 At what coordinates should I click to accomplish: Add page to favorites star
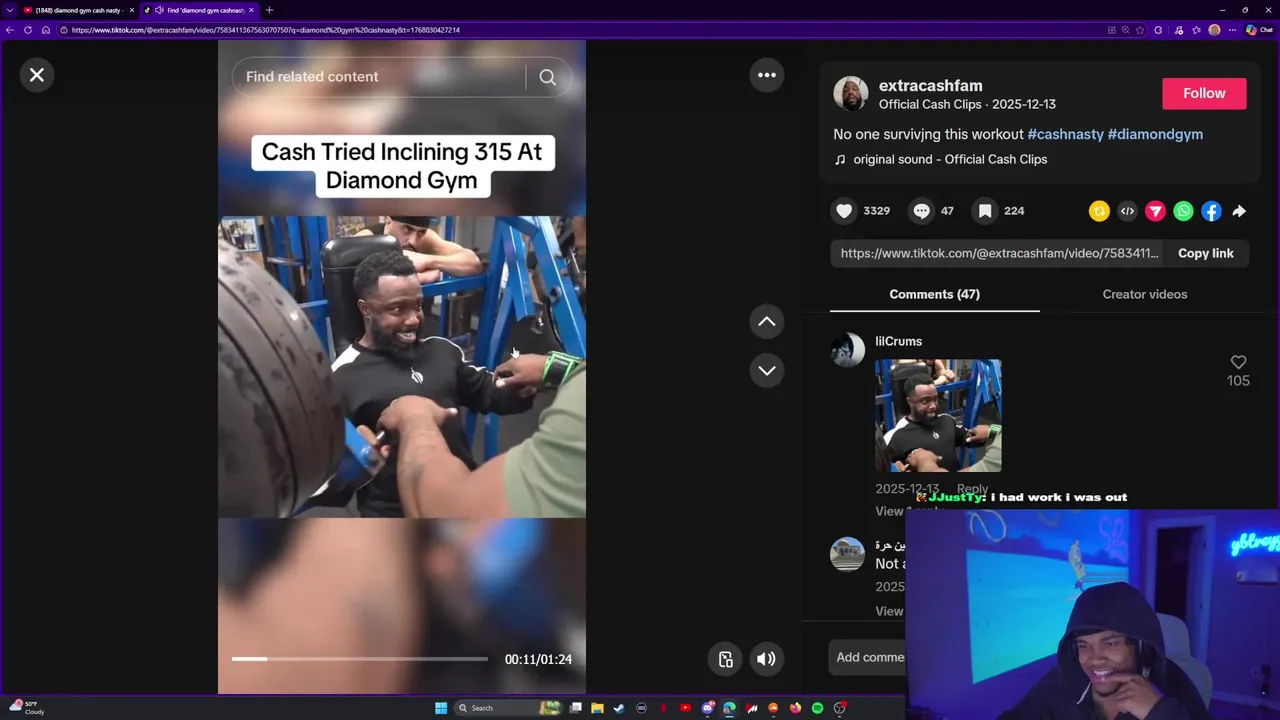[1140, 30]
